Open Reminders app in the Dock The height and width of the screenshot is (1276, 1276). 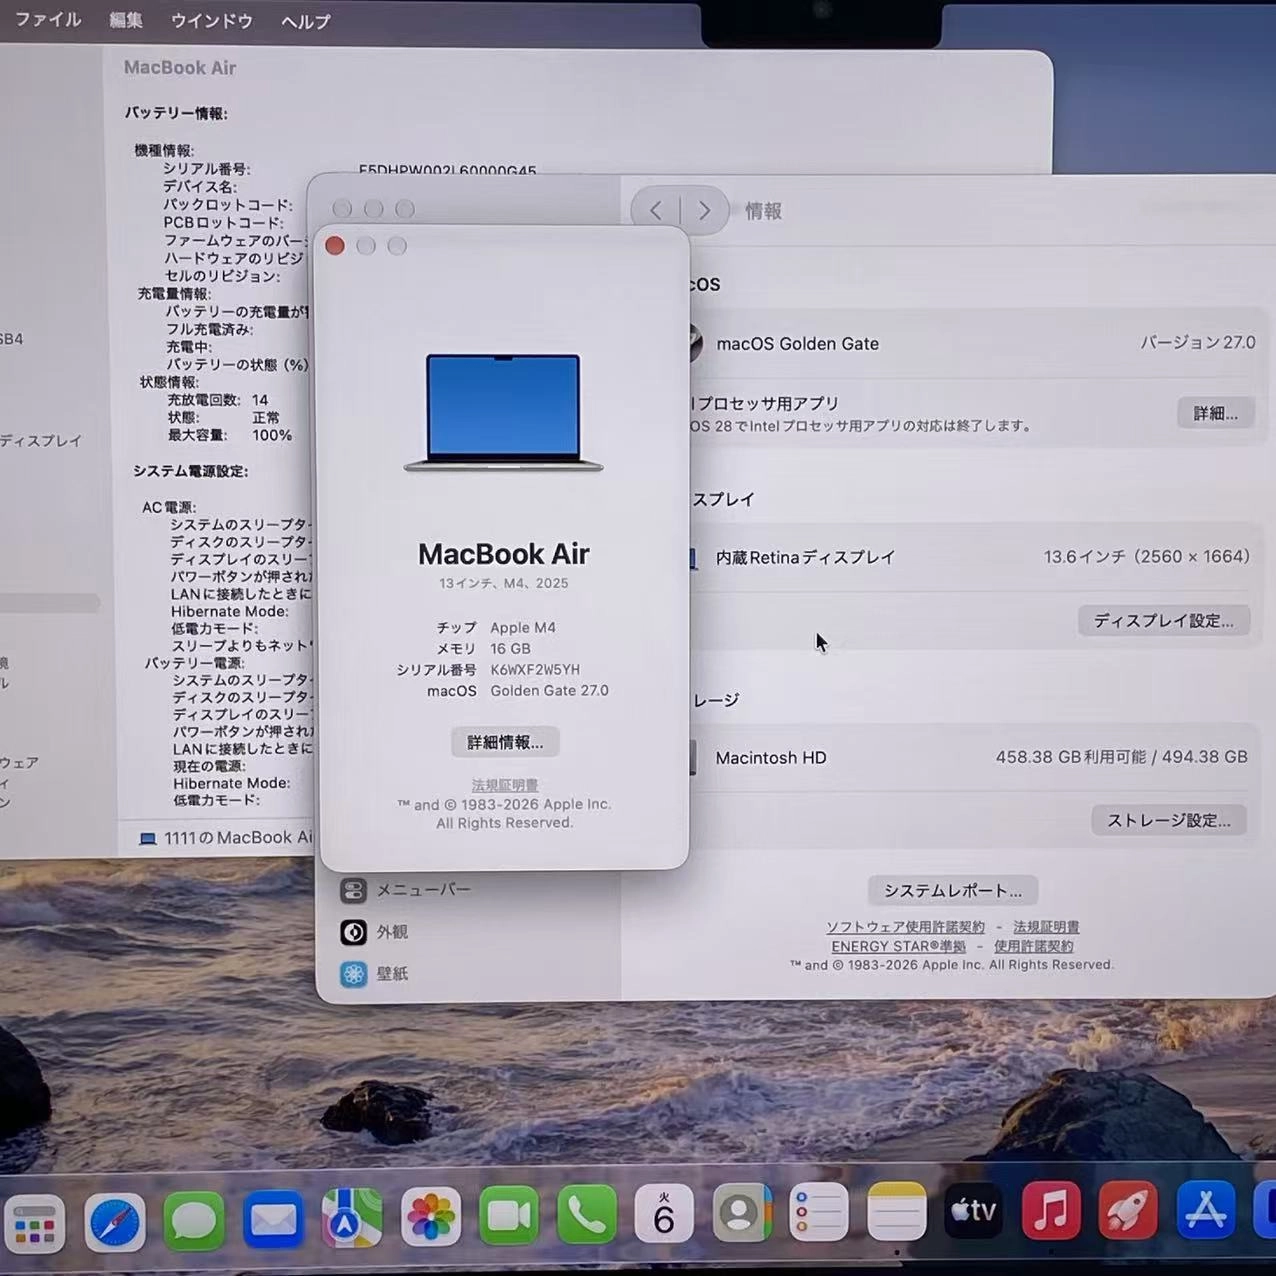[x=818, y=1212]
